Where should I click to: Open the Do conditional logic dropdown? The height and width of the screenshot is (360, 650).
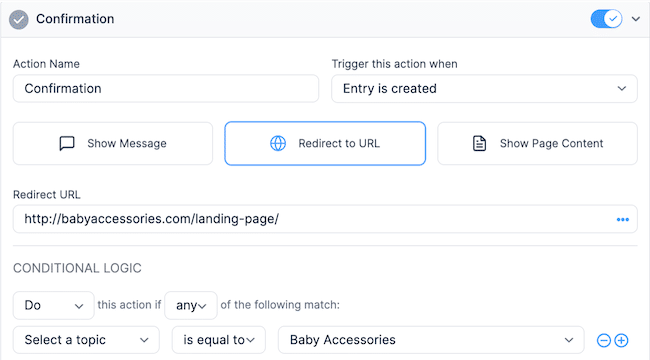(x=53, y=305)
